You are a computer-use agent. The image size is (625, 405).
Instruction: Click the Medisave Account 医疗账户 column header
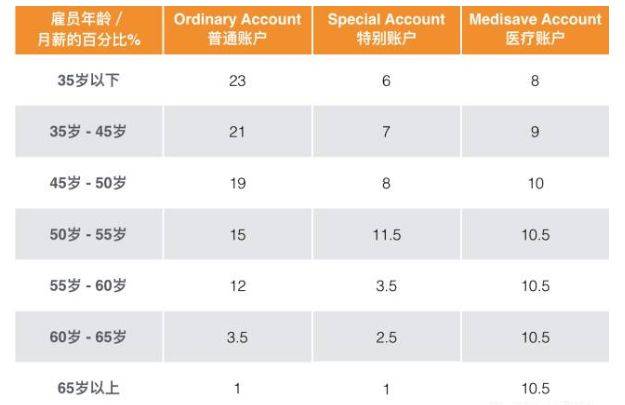click(535, 29)
